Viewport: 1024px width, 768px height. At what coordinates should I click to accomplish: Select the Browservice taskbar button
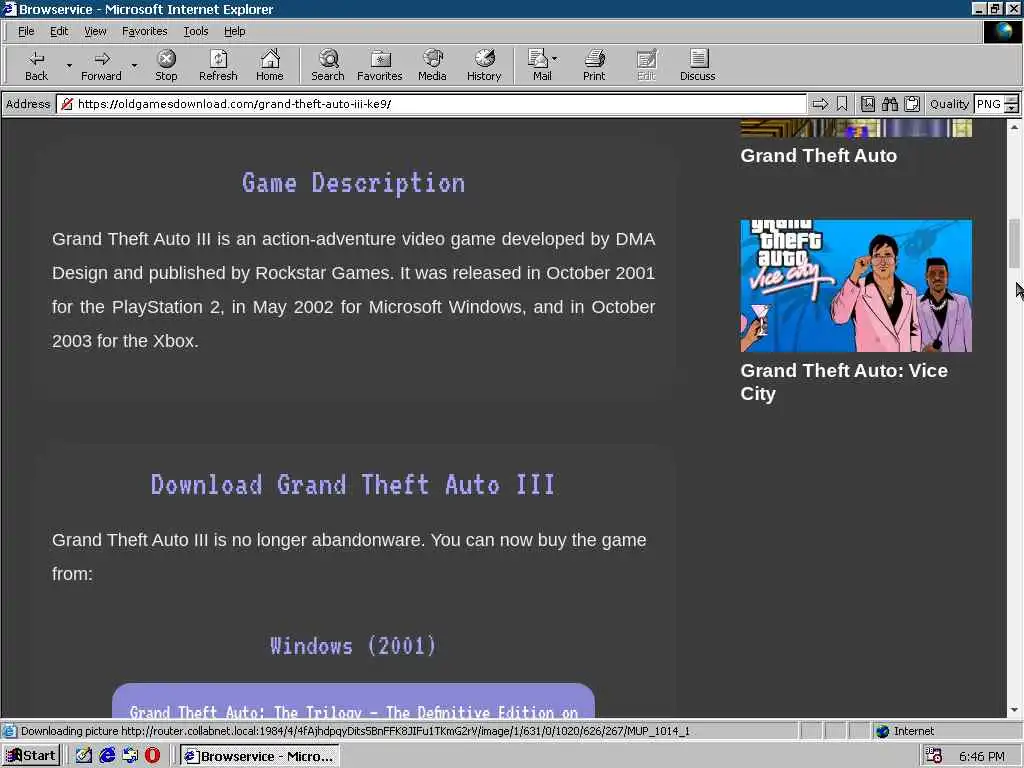260,756
